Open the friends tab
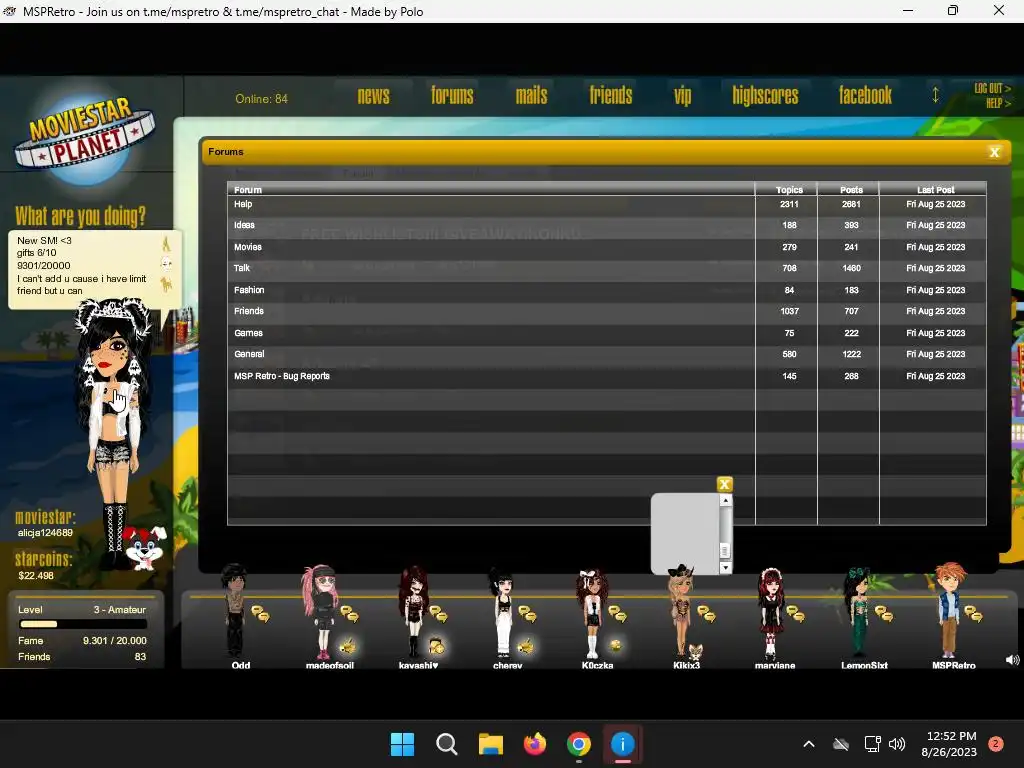 coord(611,96)
